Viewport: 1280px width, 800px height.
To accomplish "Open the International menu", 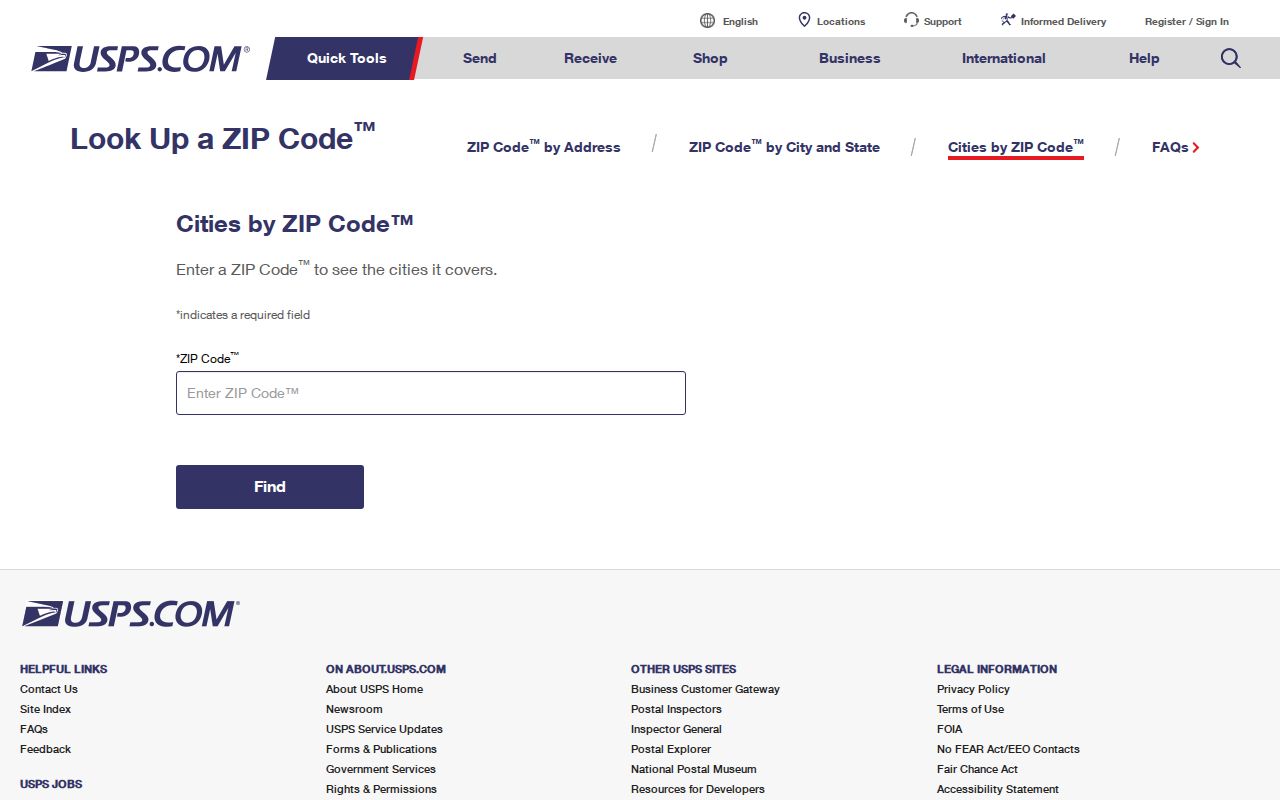I will (1004, 58).
